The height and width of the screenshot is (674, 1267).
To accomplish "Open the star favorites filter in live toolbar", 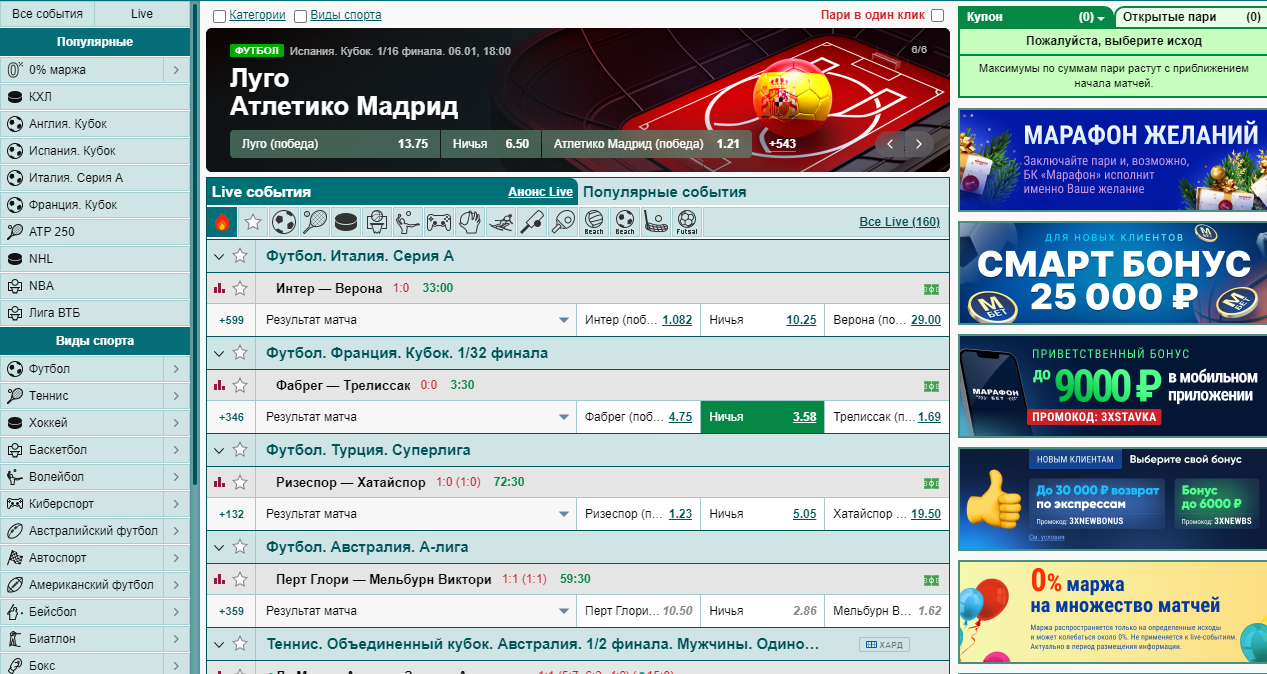I will tap(253, 221).
